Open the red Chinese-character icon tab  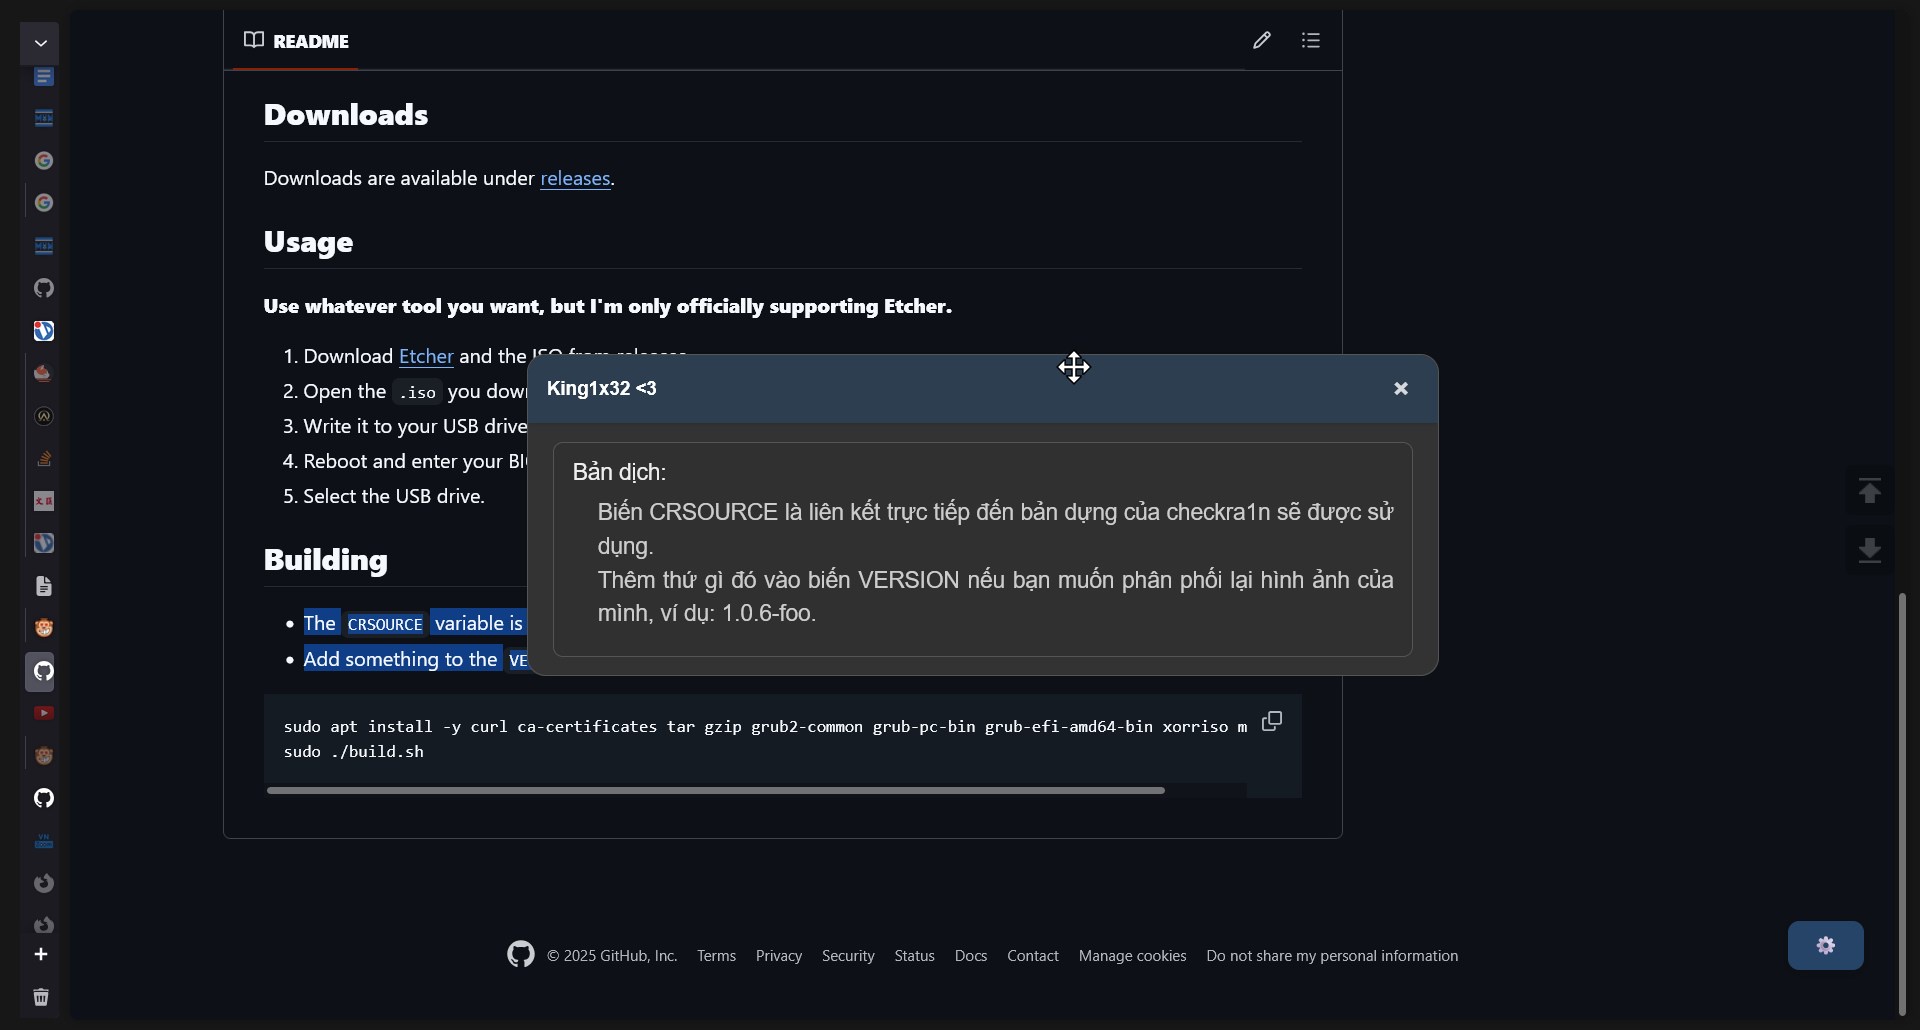coord(44,501)
